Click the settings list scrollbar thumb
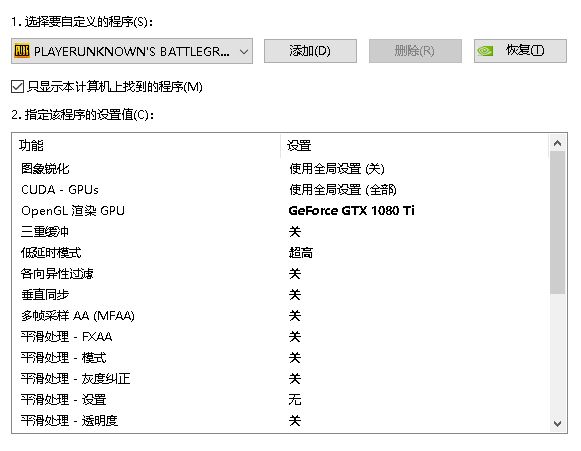The width and height of the screenshot is (581, 451). tap(558, 223)
